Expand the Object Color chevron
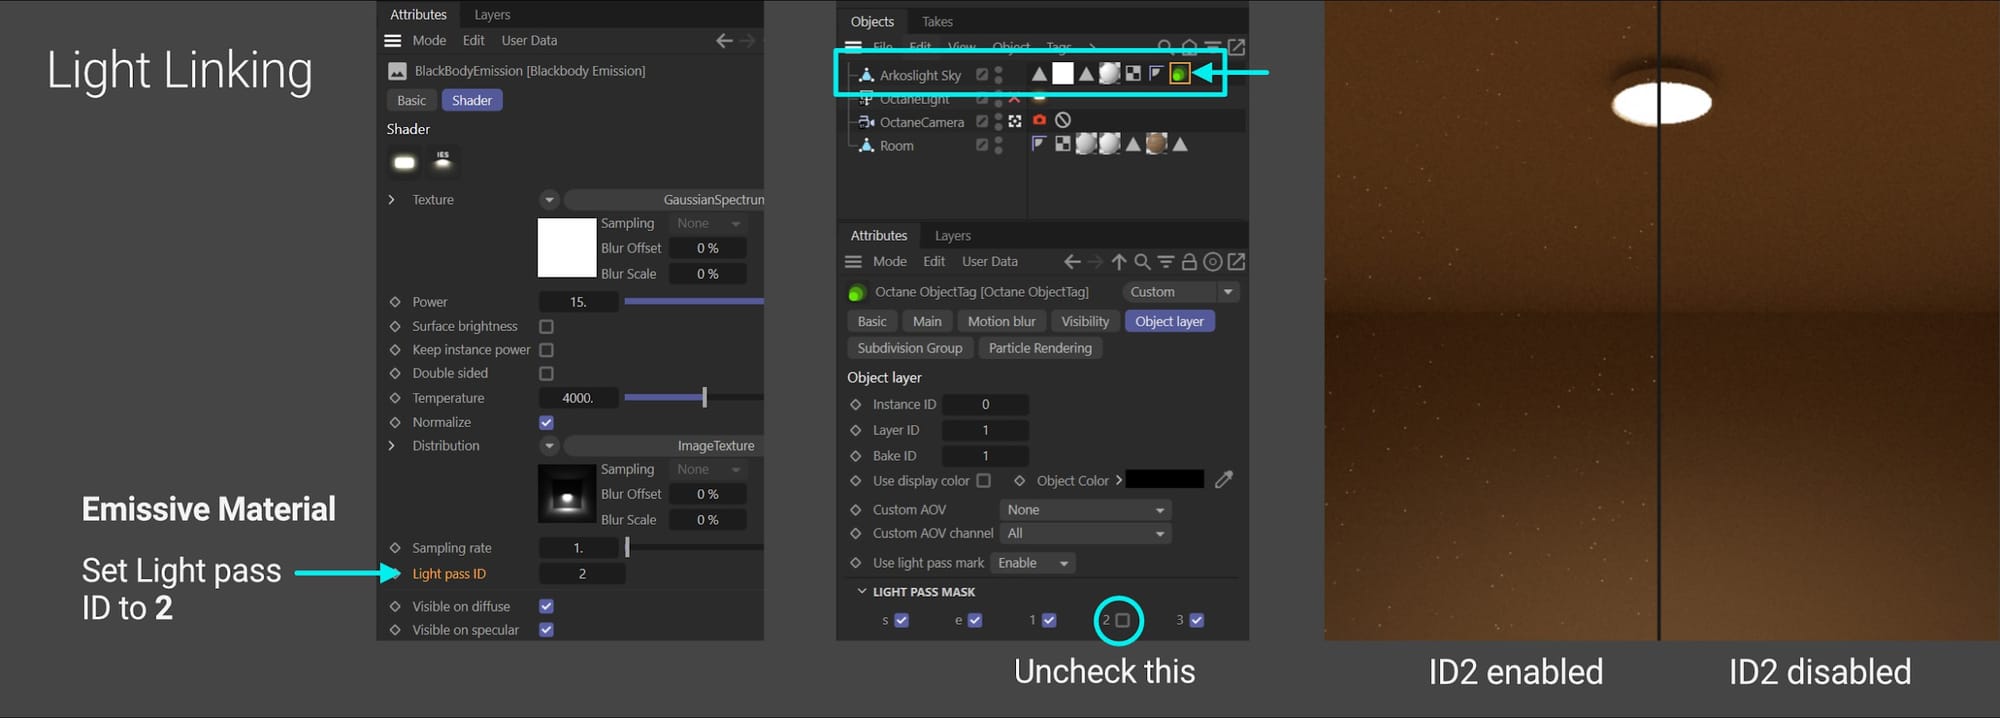Screen dimensions: 2000x718 [1119, 481]
